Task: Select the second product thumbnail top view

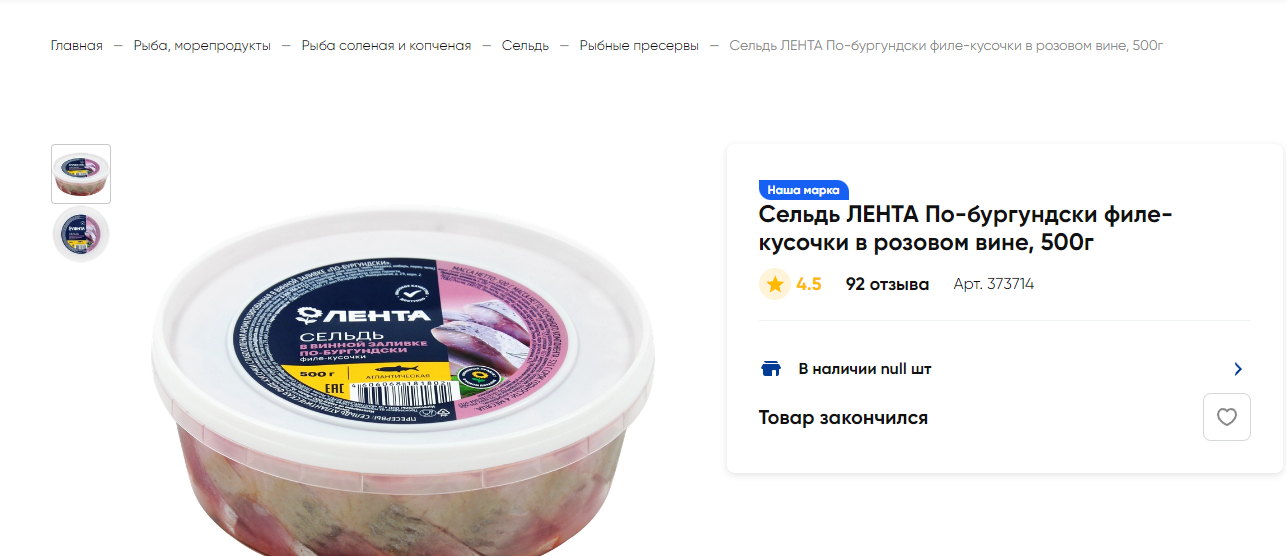Action: [81, 234]
